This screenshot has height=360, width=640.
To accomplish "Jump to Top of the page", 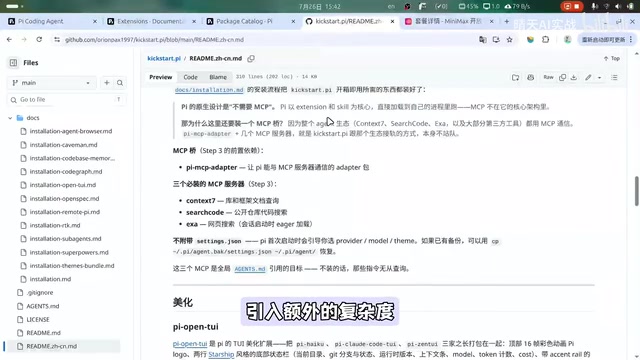I will [612, 58].
